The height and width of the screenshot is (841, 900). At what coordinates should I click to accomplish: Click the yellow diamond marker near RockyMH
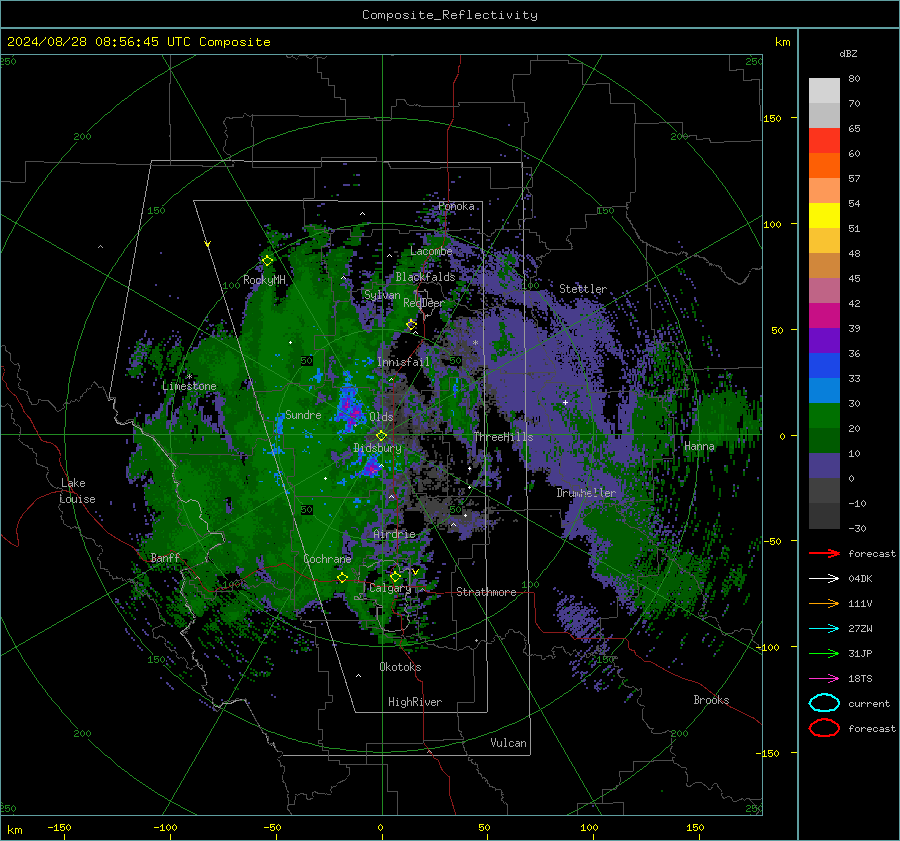[267, 261]
